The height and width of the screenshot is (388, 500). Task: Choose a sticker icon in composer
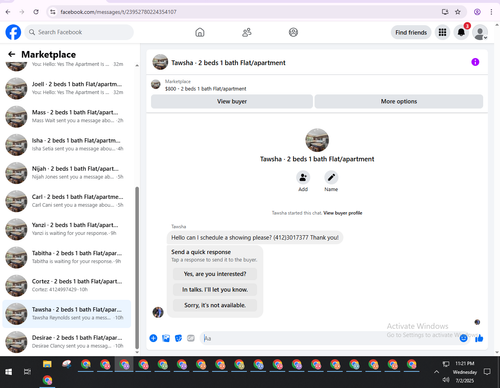point(178,338)
